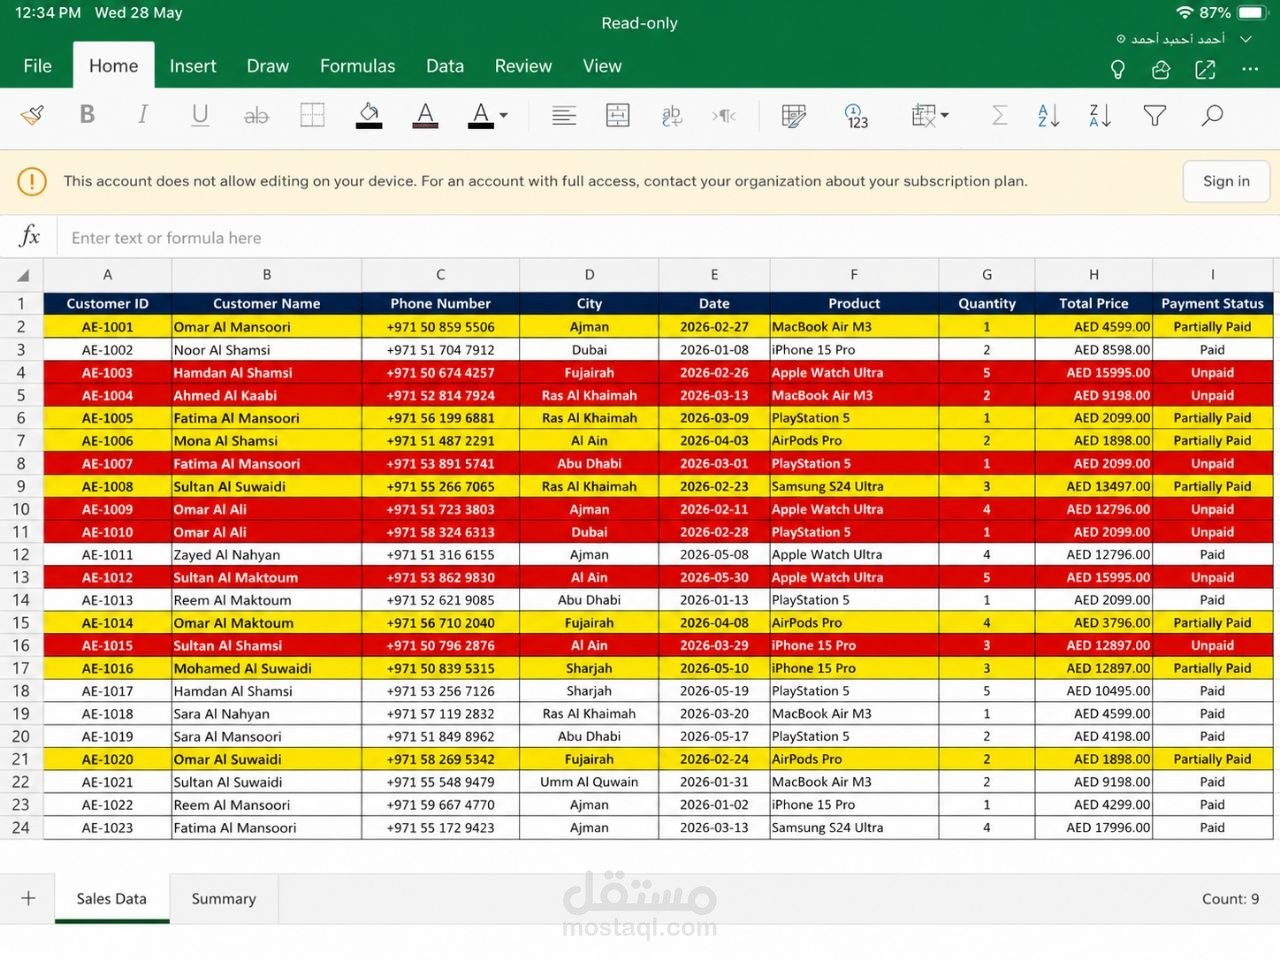Open Find with the magnifier icon
Viewport: 1280px width, 960px height.
coord(1212,116)
